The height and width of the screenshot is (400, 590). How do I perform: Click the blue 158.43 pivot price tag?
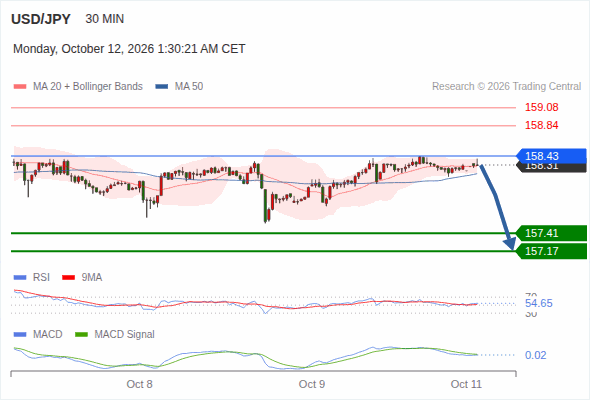click(x=551, y=156)
